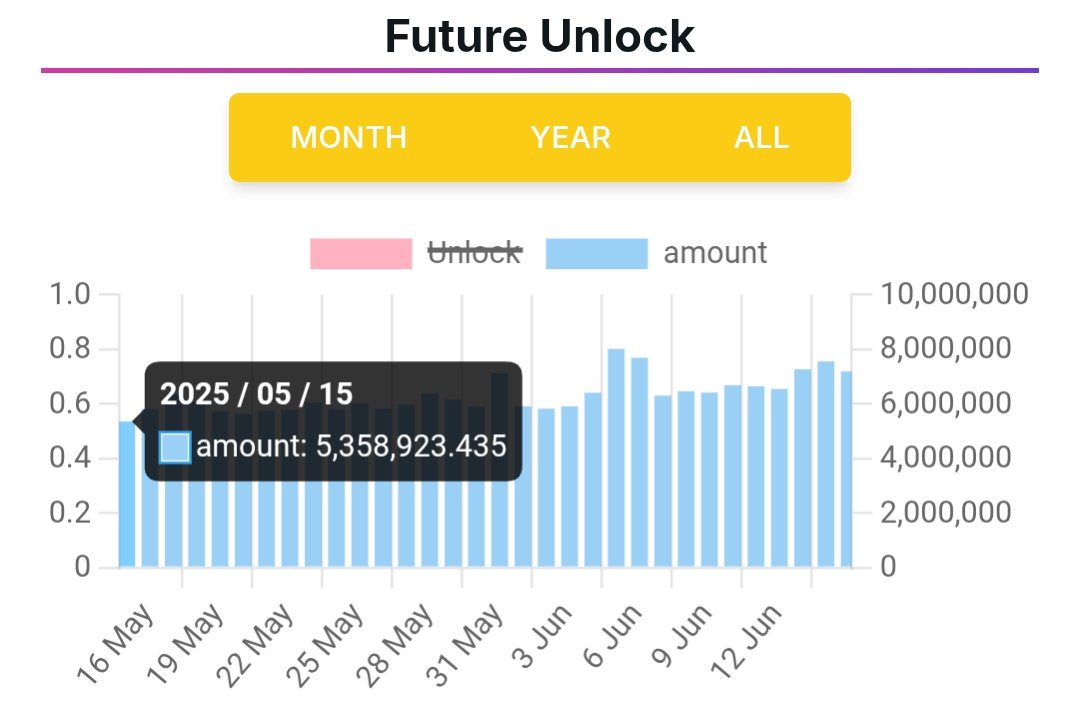The image size is (1080, 702).
Task: Click the tooltip date 2025 / 05 / 15
Action: pos(257,393)
